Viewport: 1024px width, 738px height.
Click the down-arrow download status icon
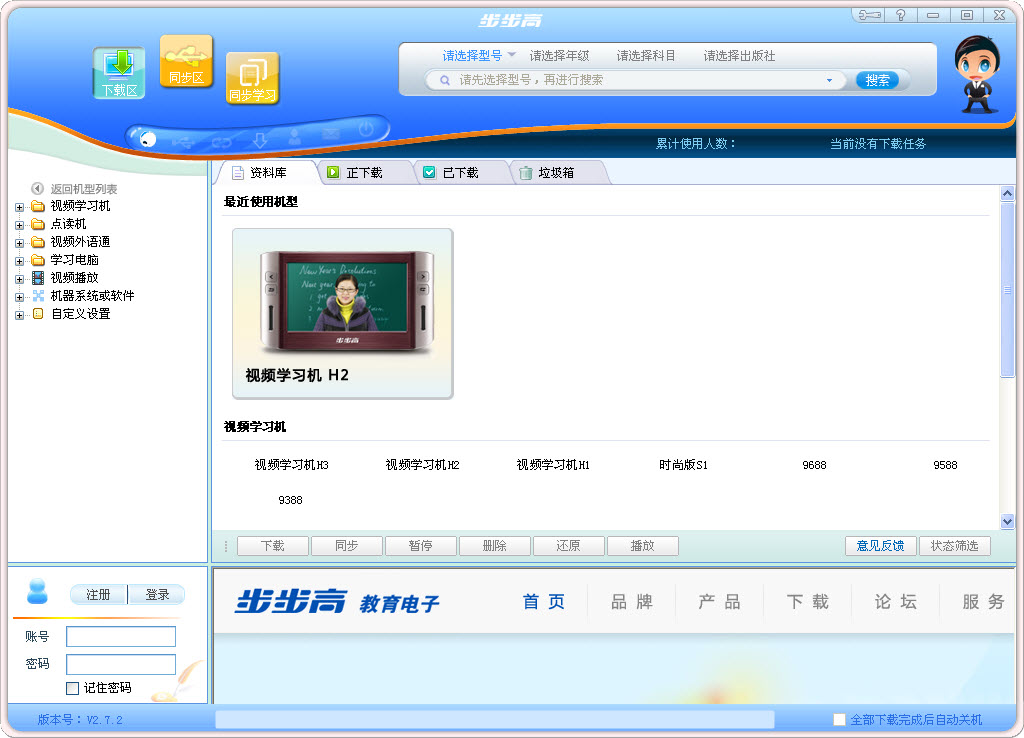click(x=259, y=140)
